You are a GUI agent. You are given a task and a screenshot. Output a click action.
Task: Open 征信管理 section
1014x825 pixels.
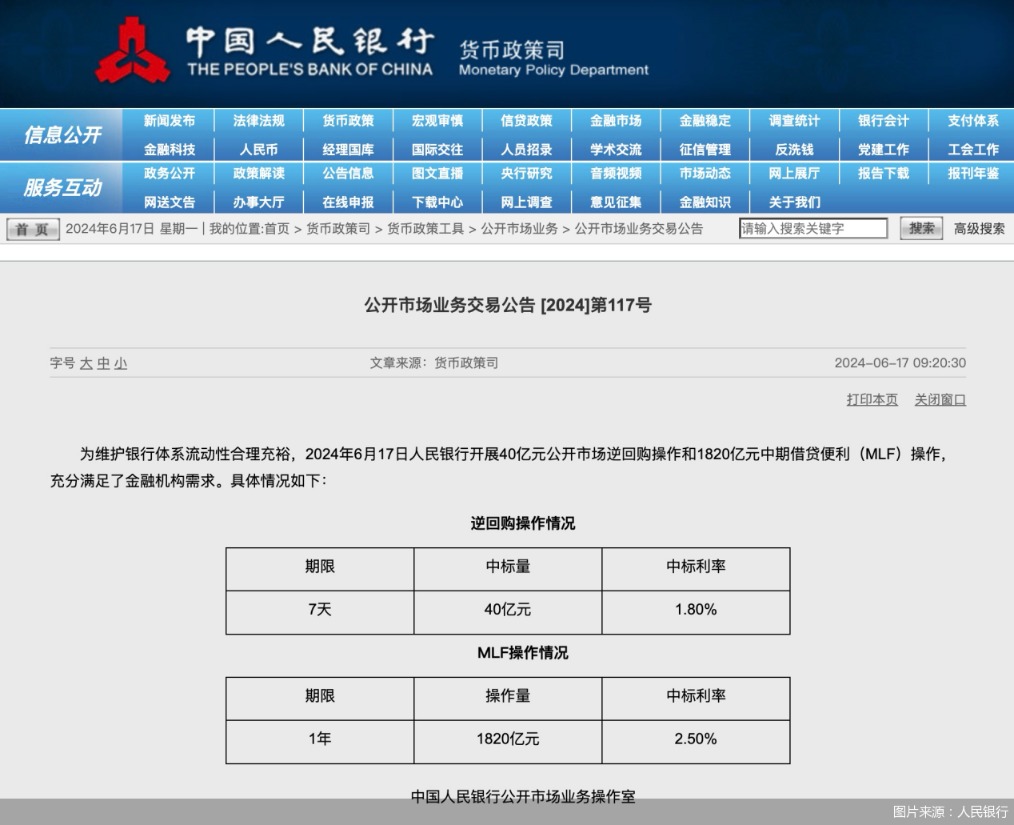tap(705, 149)
